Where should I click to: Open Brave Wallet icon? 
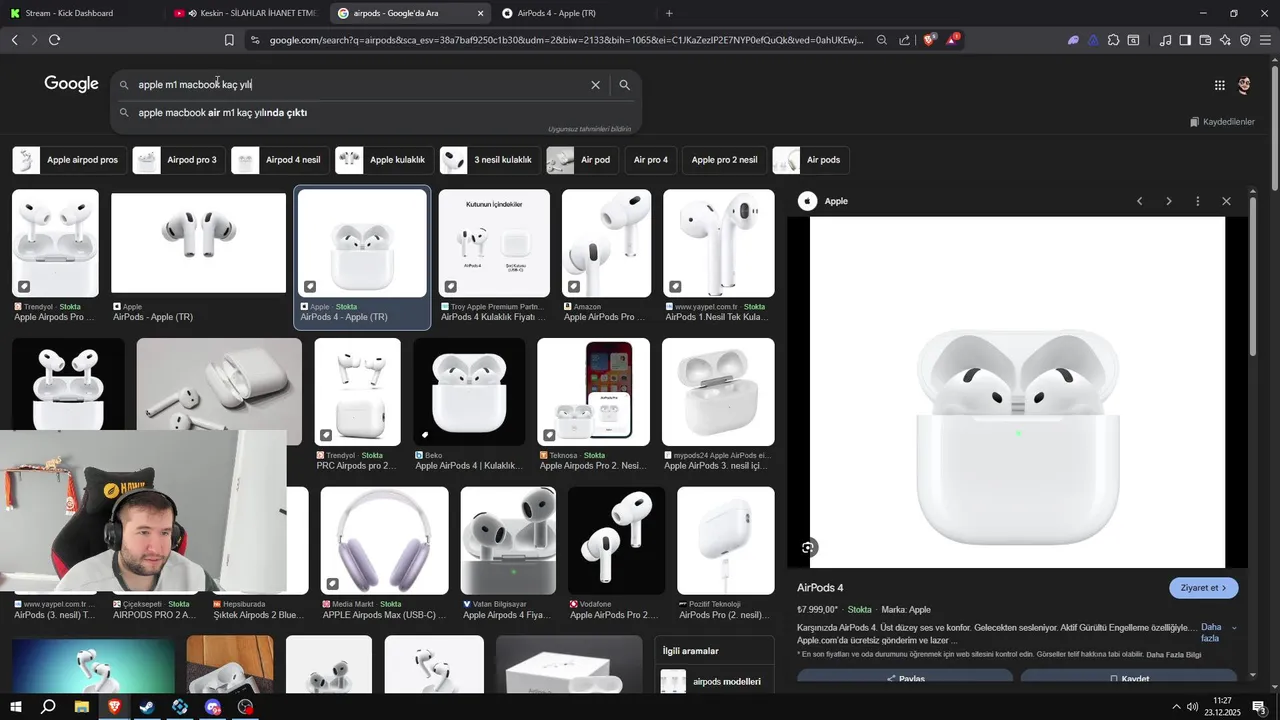pyautogui.click(x=1205, y=40)
